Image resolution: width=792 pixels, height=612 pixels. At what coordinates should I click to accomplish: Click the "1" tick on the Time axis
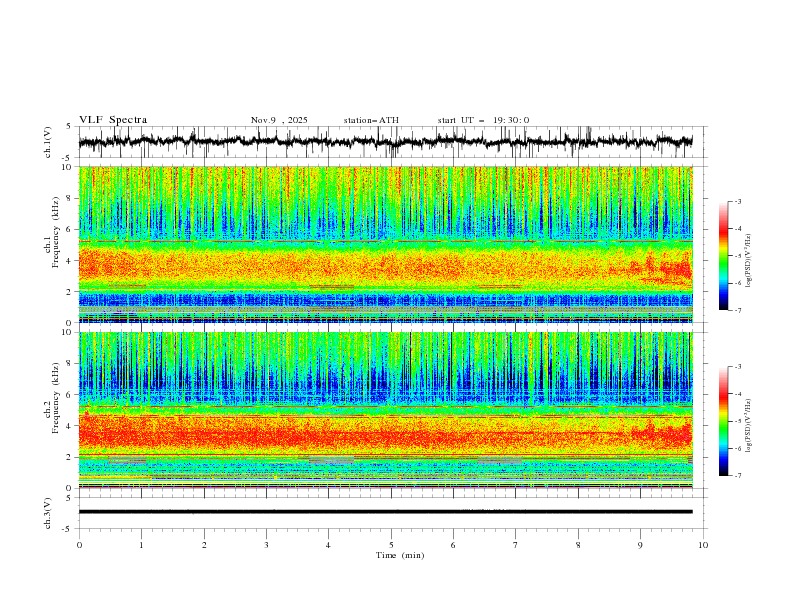click(x=141, y=545)
